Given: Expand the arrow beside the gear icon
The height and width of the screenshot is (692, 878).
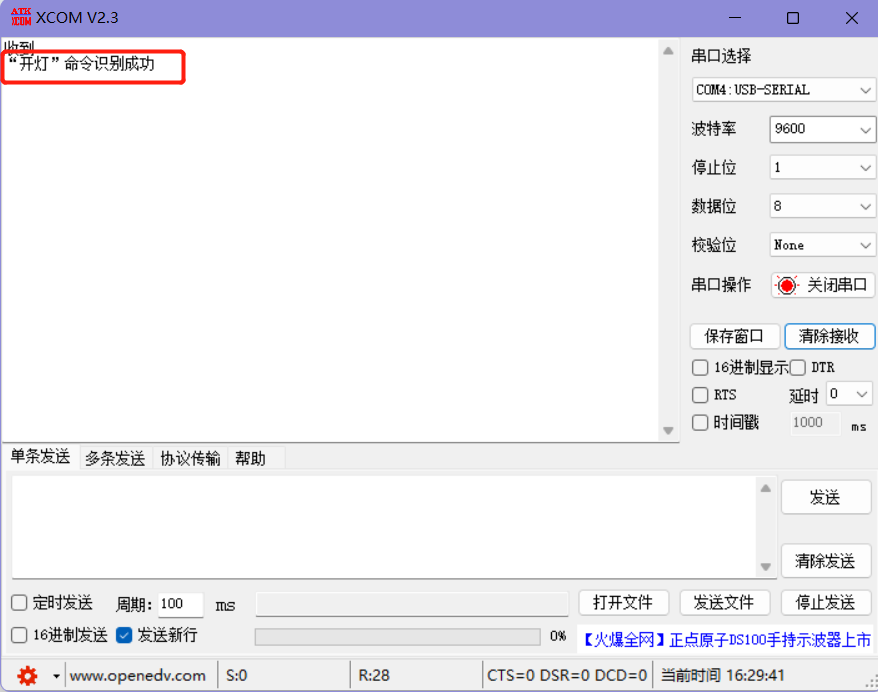Looking at the screenshot, I should click(x=56, y=676).
